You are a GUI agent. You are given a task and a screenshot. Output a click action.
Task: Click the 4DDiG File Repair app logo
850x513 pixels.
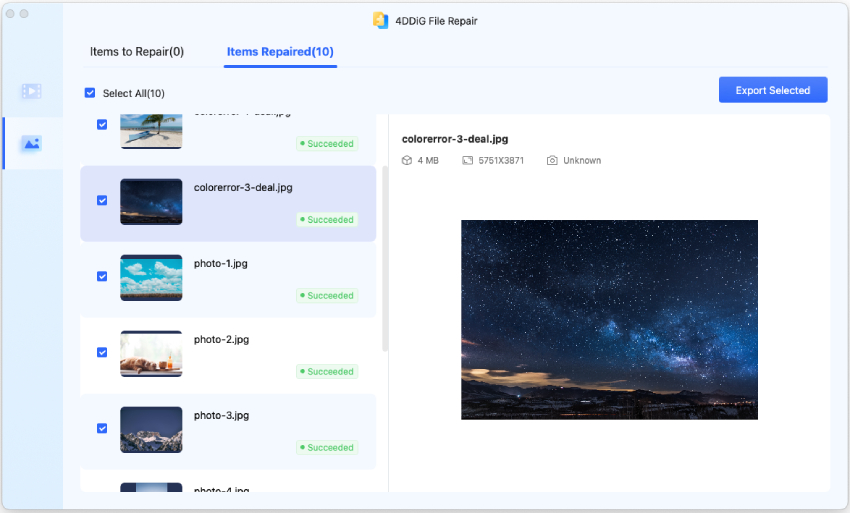(x=381, y=21)
